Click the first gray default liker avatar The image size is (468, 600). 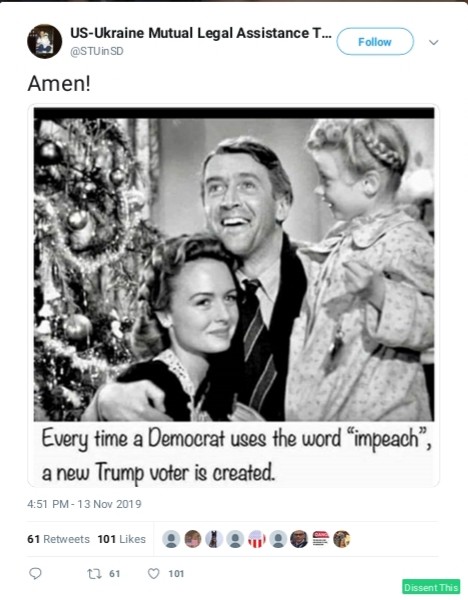pos(171,539)
